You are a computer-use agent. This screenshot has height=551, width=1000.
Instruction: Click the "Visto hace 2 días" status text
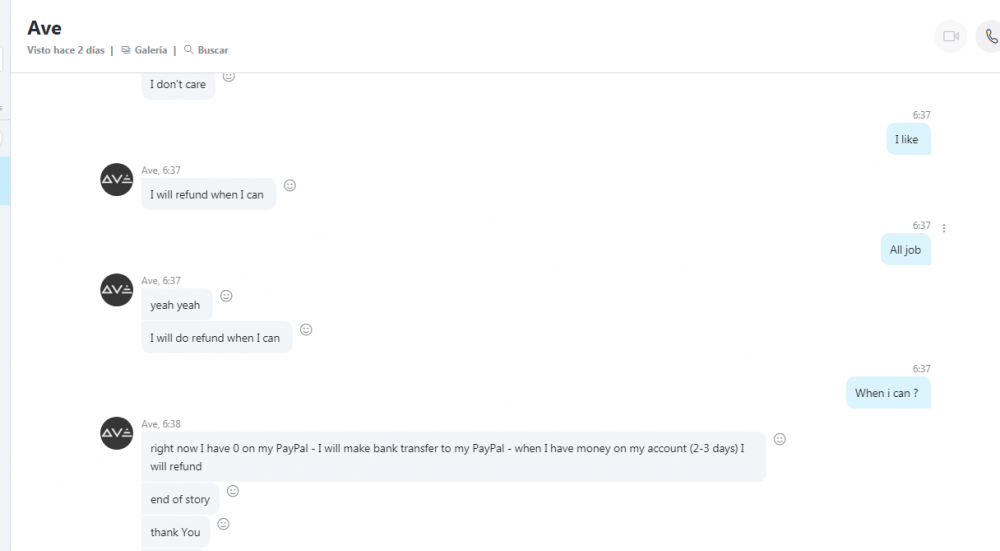(66, 50)
